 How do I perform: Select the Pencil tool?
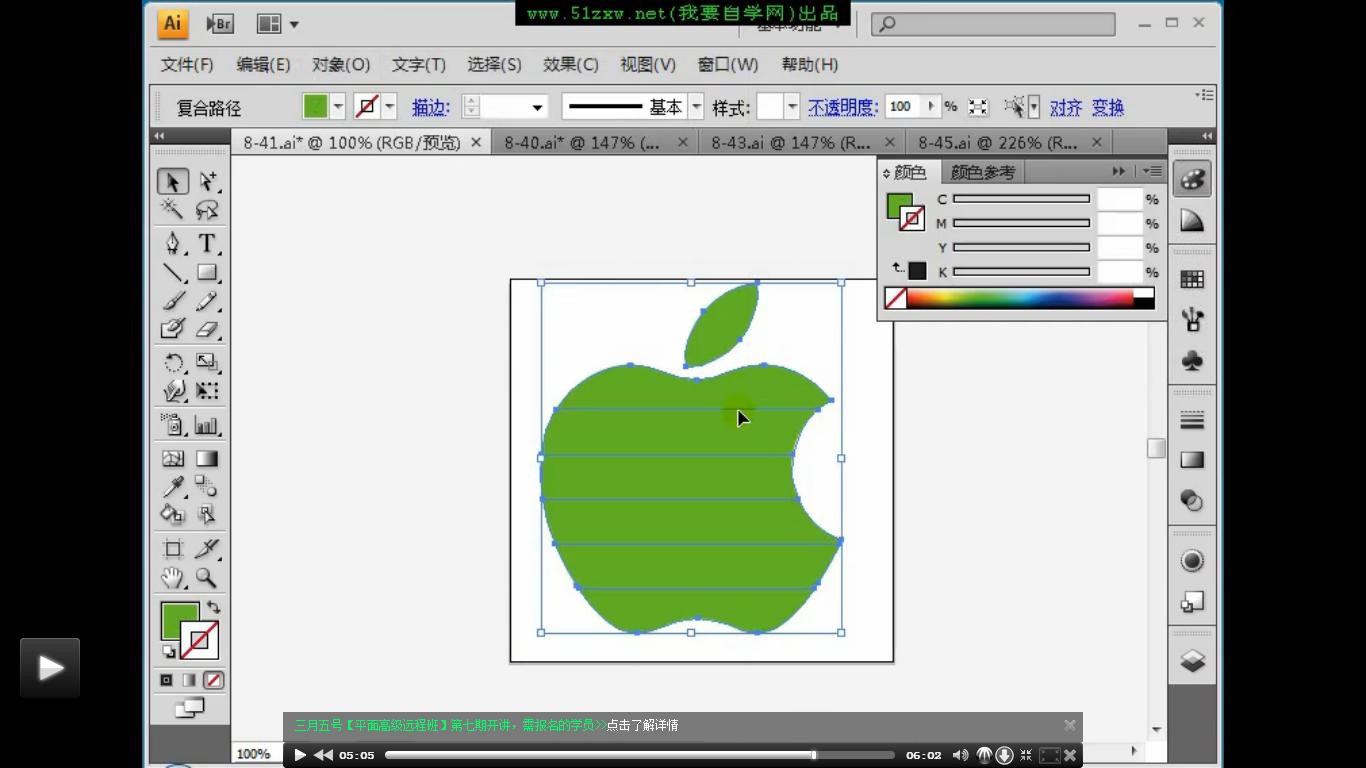coord(207,300)
